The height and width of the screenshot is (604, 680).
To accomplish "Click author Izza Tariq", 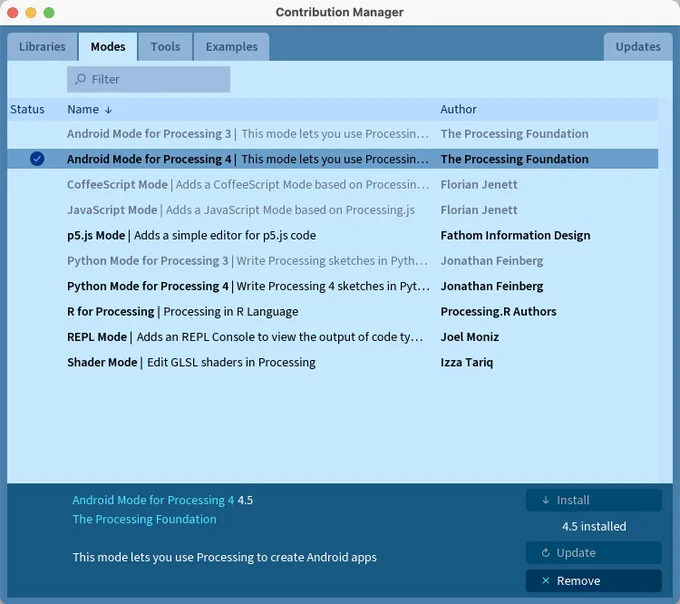I will coord(467,362).
